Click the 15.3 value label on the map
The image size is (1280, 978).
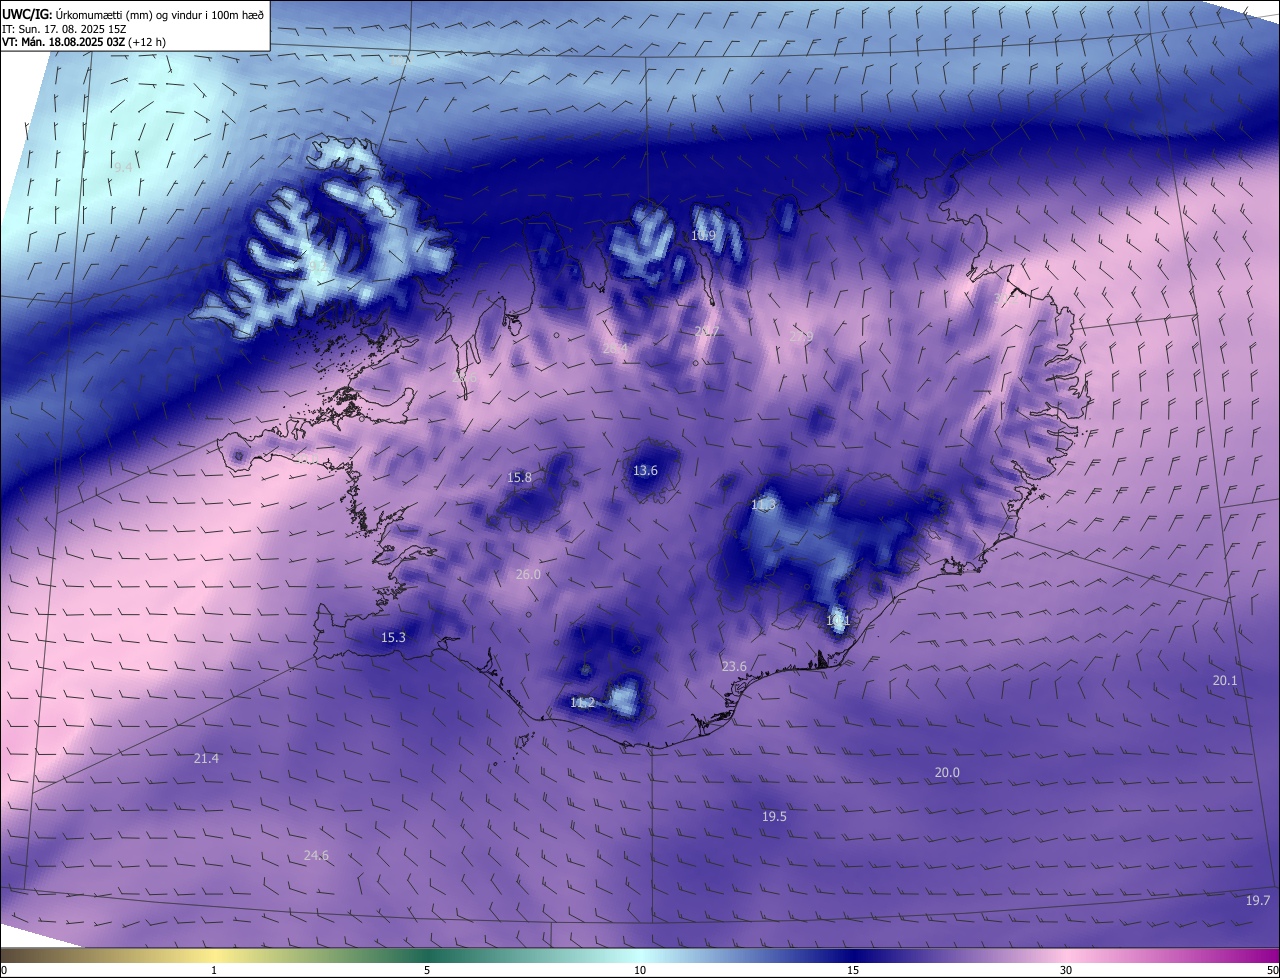pos(393,637)
